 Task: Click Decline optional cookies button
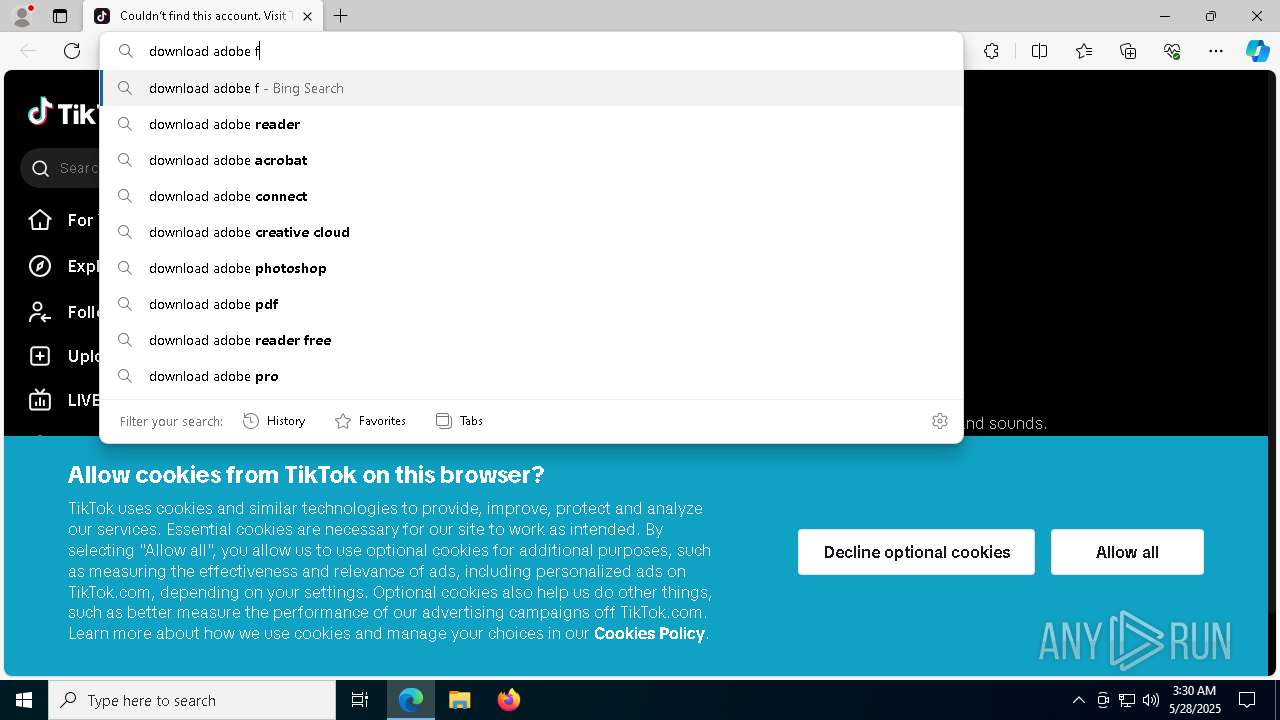tap(916, 552)
